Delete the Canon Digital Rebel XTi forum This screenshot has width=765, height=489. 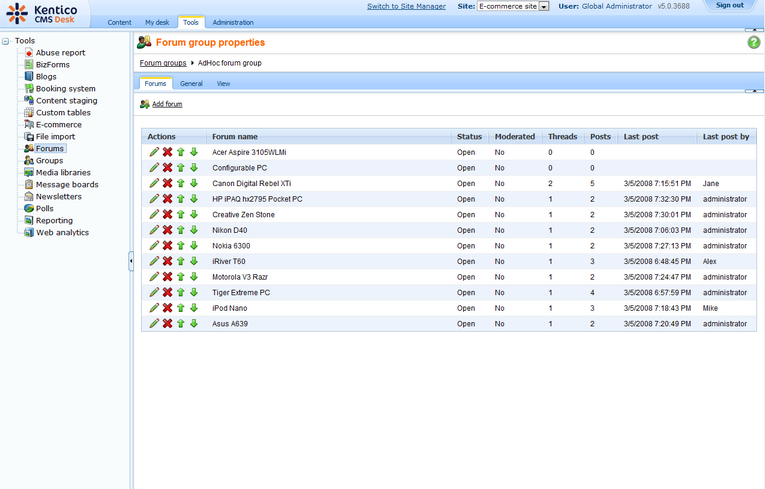pos(167,183)
